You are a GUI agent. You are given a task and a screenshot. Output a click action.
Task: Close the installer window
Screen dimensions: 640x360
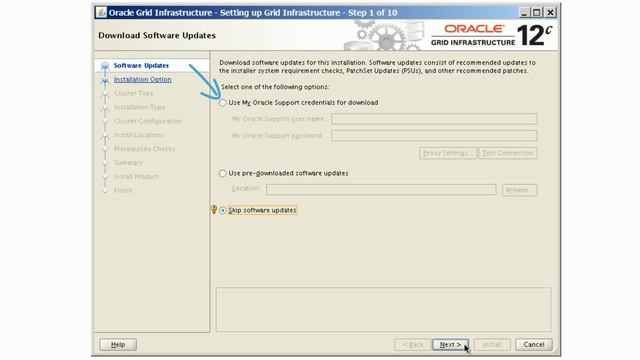point(550,13)
